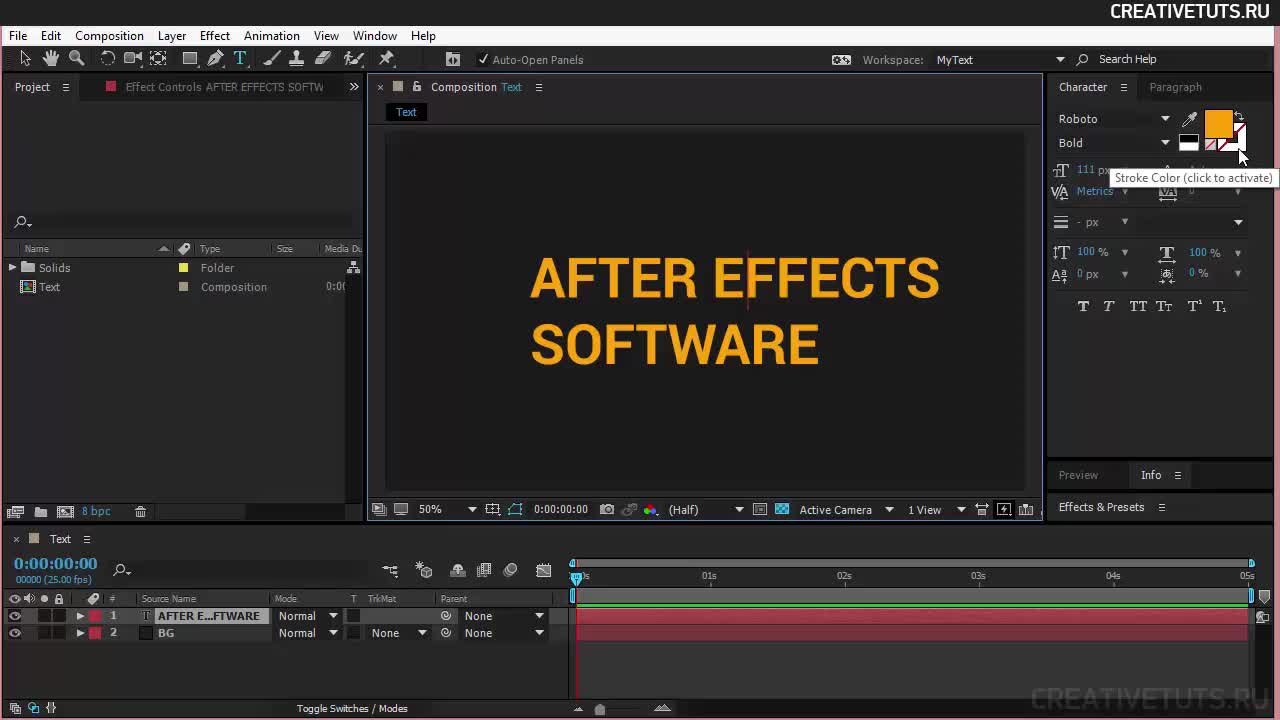Open the Graph Editor icon in timeline

tap(543, 571)
